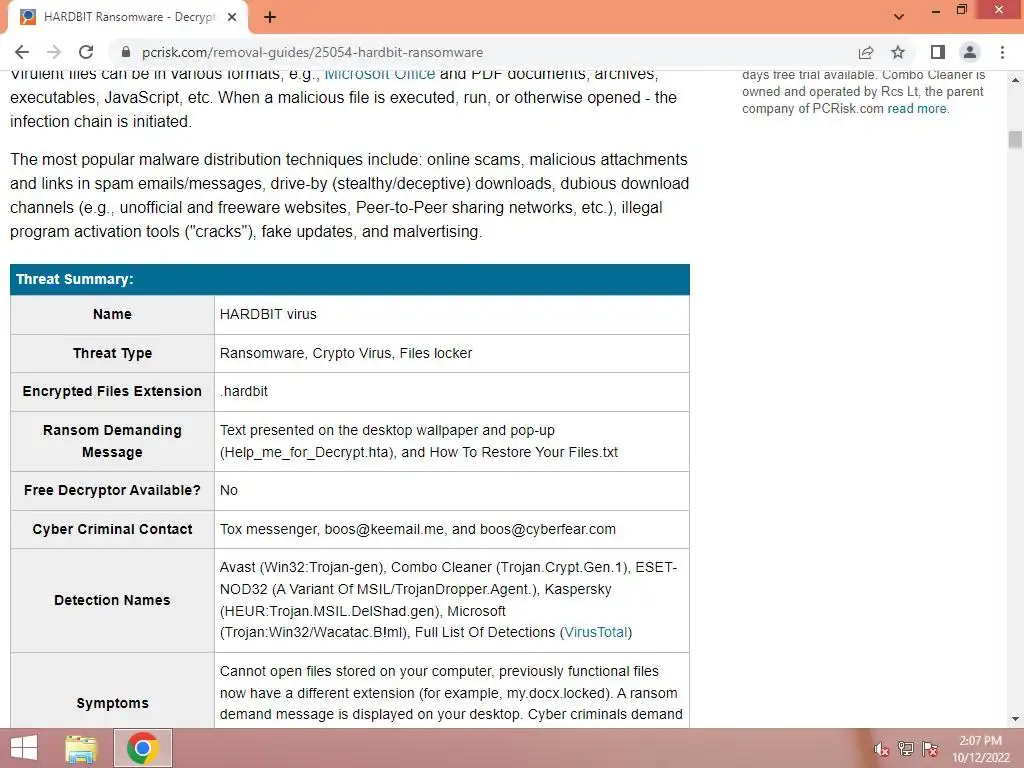1024x768 pixels.
Task: Open the Action Center flag icon
Action: [930, 749]
